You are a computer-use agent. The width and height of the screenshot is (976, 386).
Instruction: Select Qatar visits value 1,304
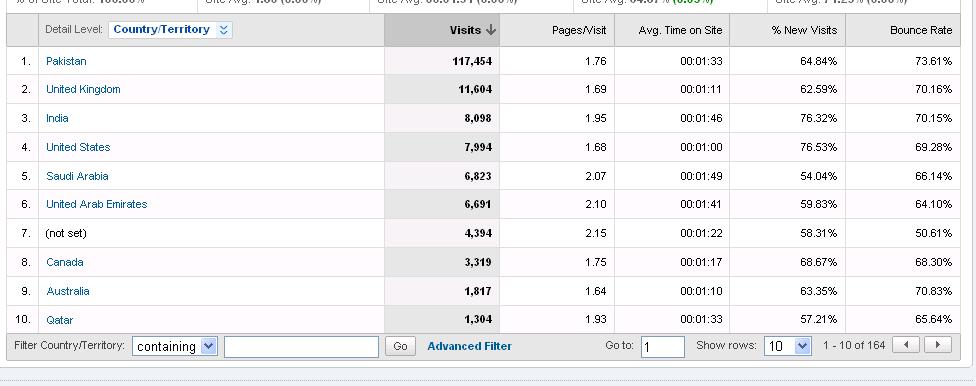point(478,319)
